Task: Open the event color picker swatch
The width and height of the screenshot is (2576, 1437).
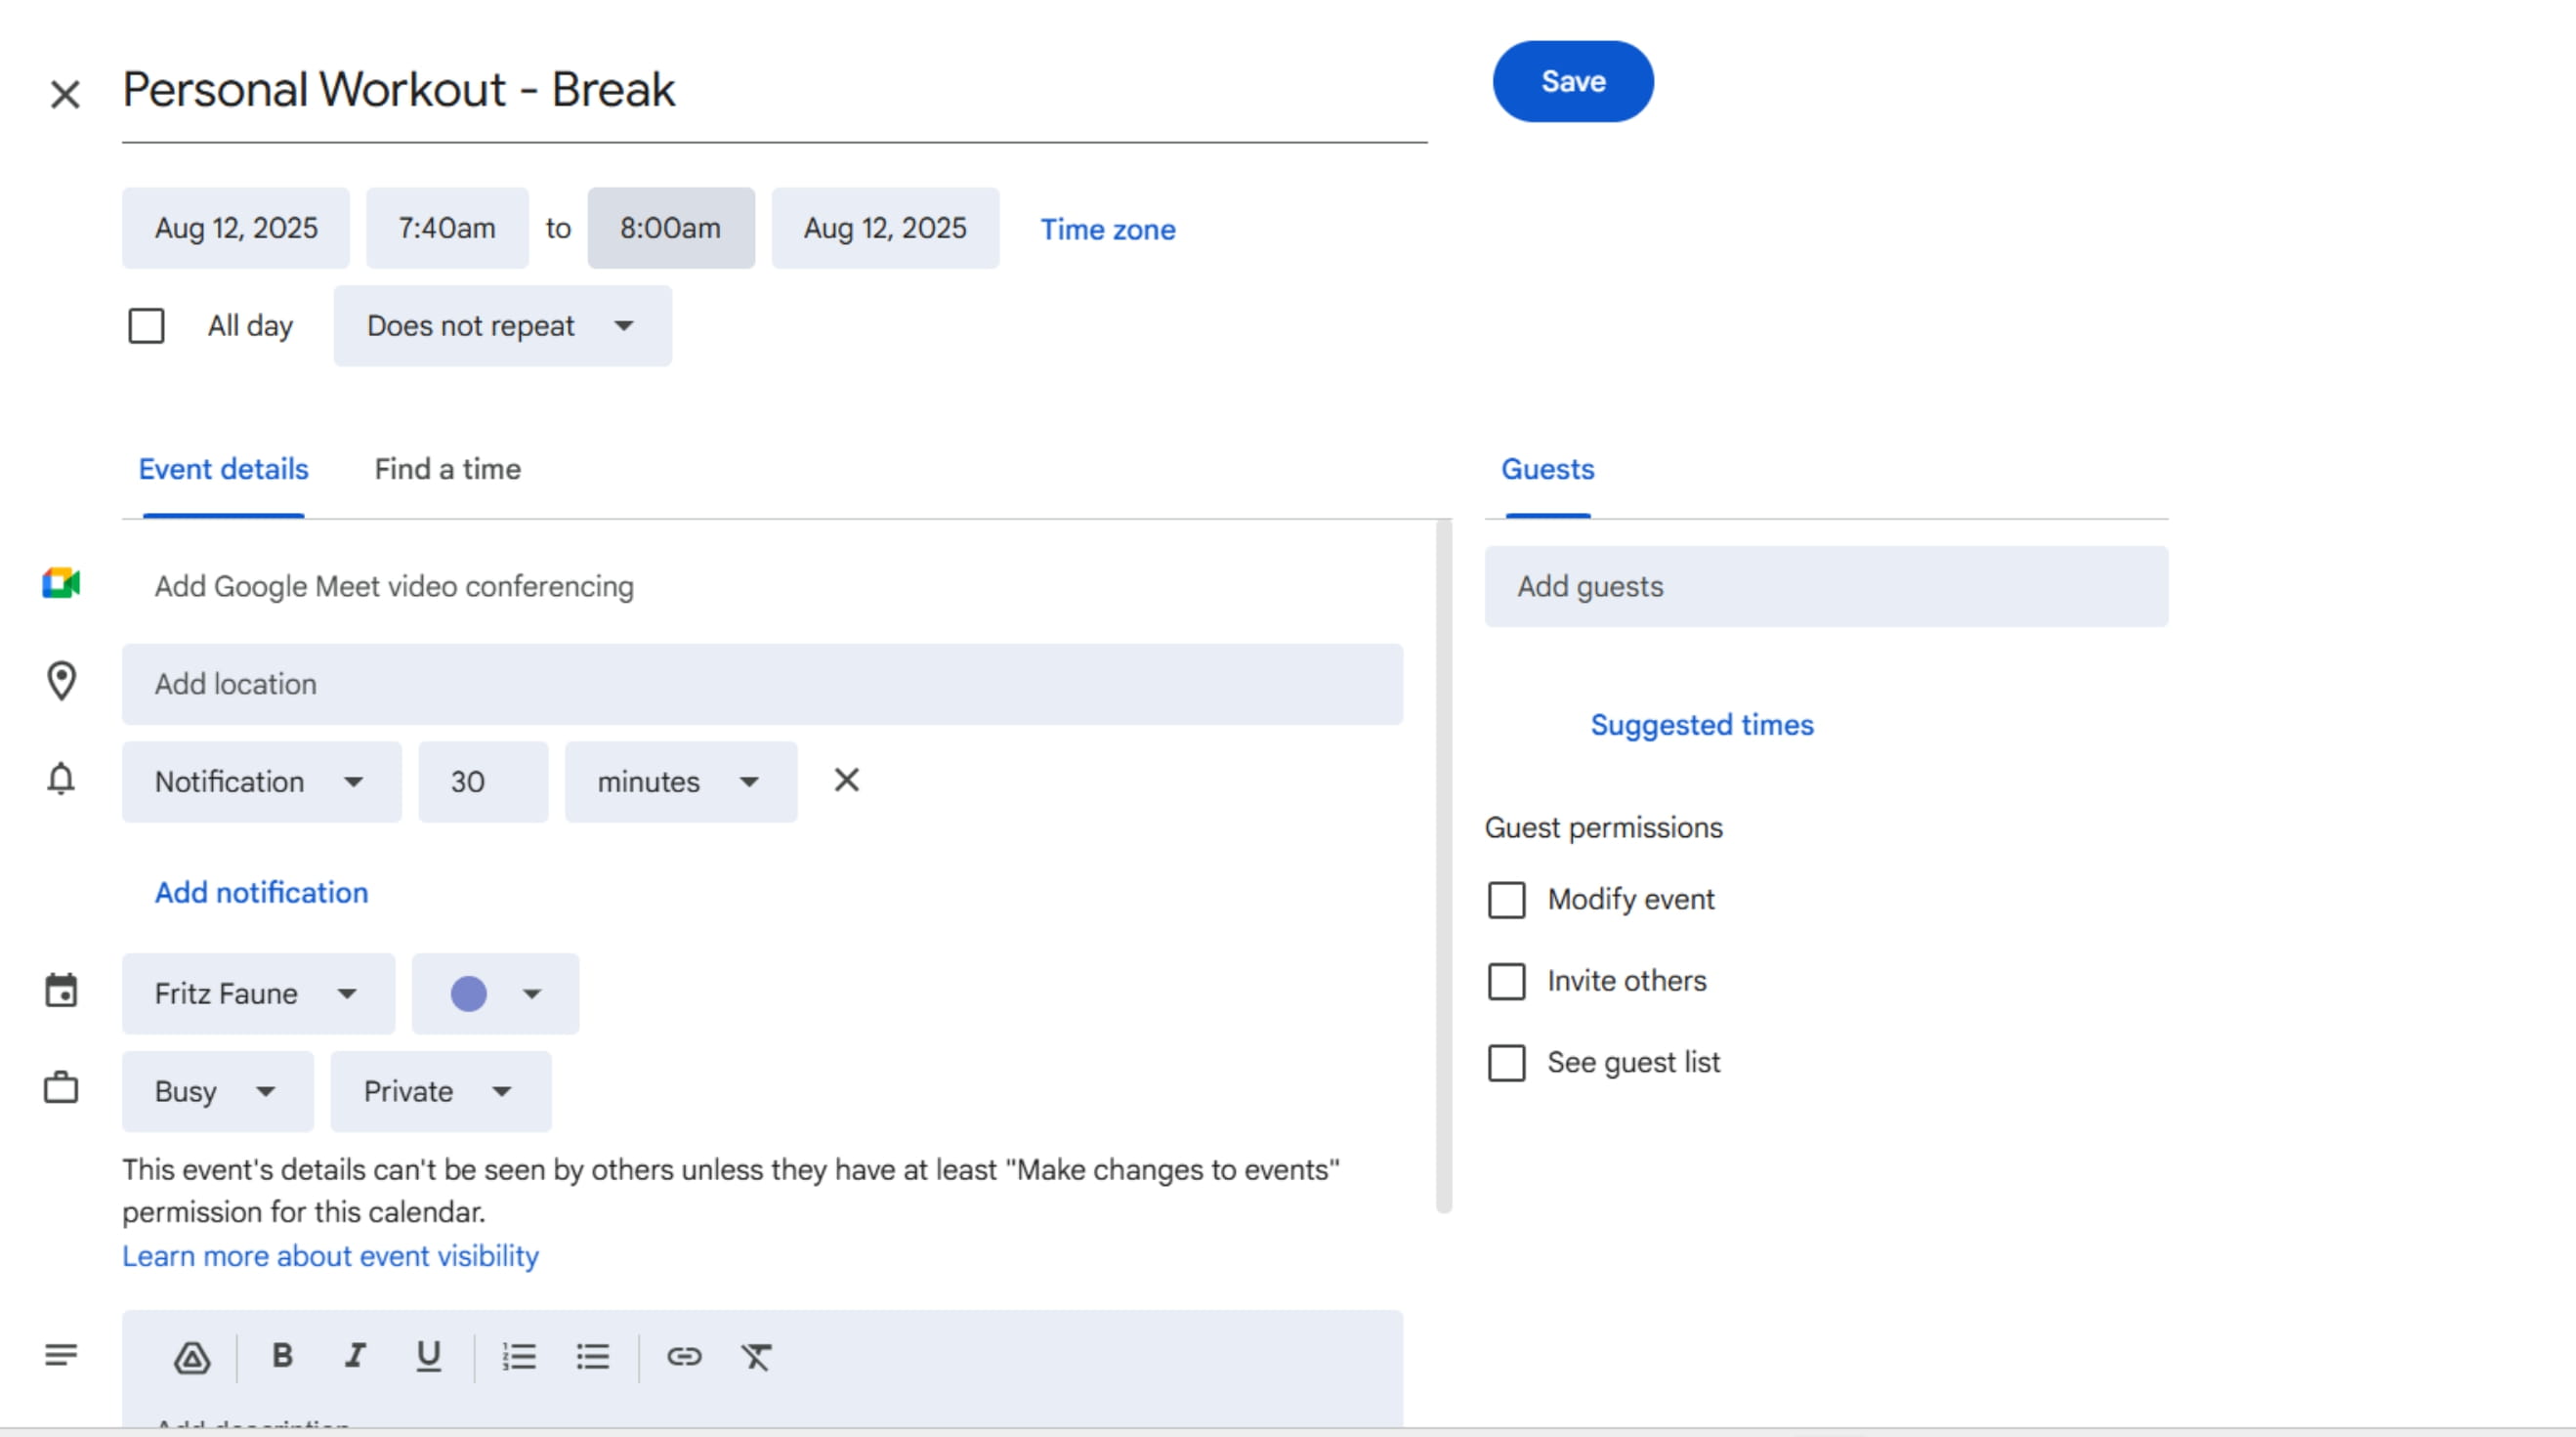Action: pyautogui.click(x=495, y=993)
